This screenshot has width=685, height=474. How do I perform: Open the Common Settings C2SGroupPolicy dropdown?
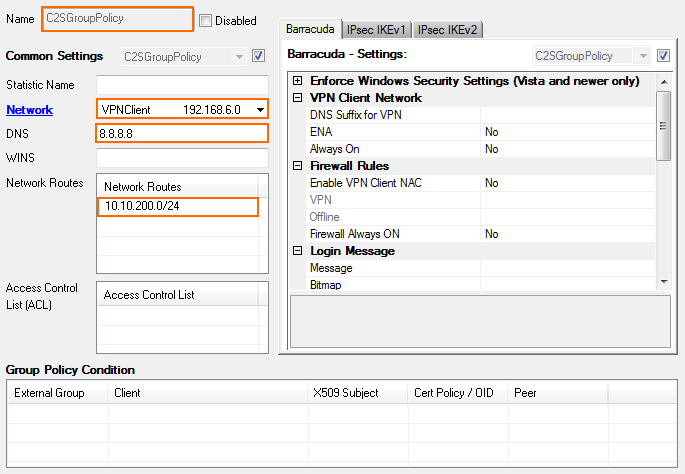(183, 57)
